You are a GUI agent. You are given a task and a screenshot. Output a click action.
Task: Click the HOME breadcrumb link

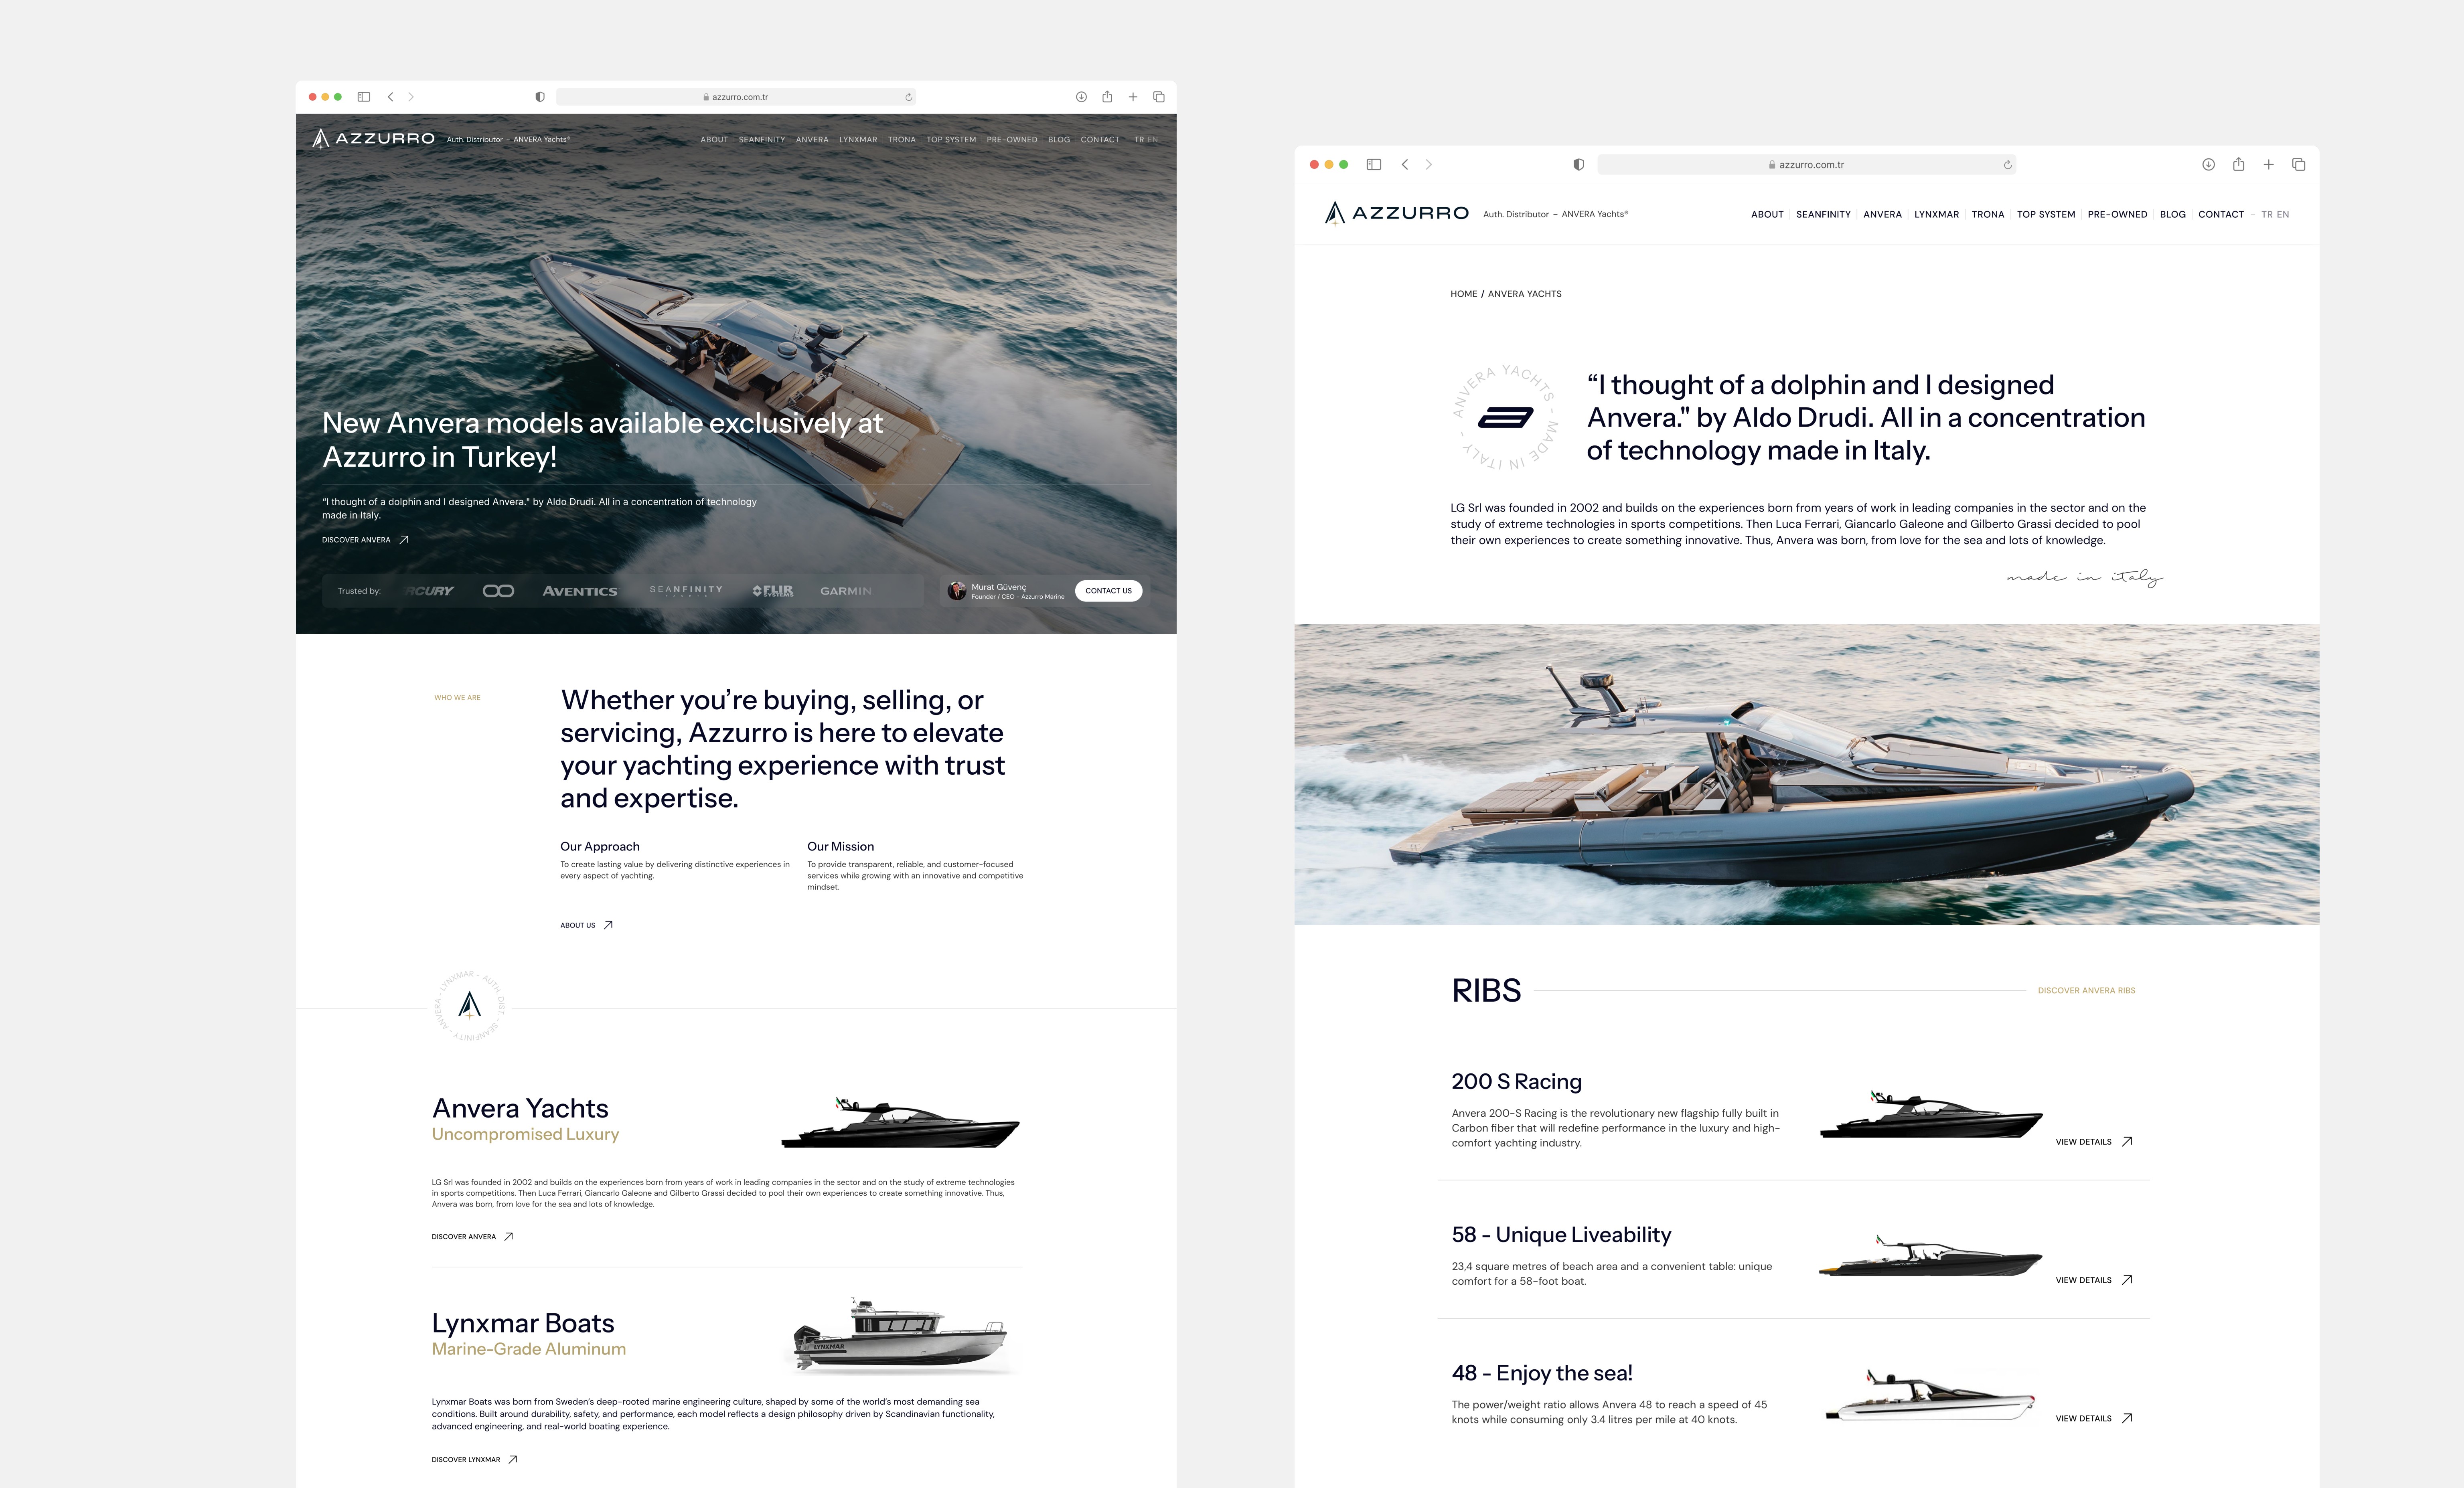1463,294
